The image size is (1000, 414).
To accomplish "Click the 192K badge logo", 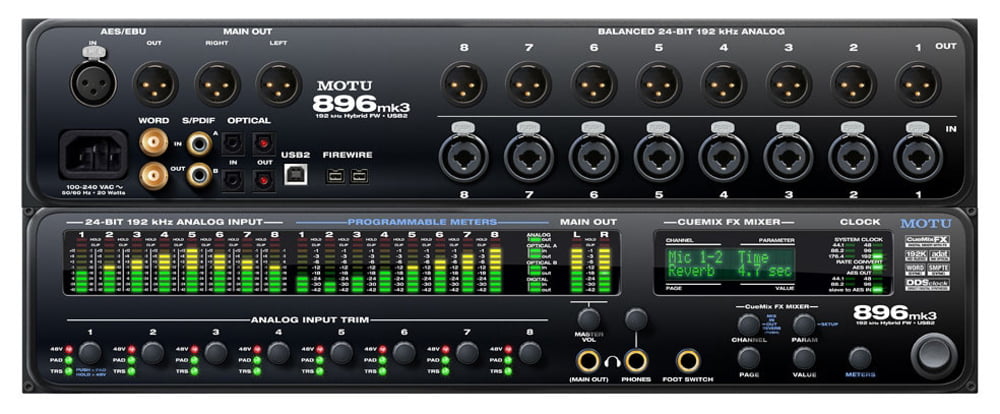I will pos(916,255).
